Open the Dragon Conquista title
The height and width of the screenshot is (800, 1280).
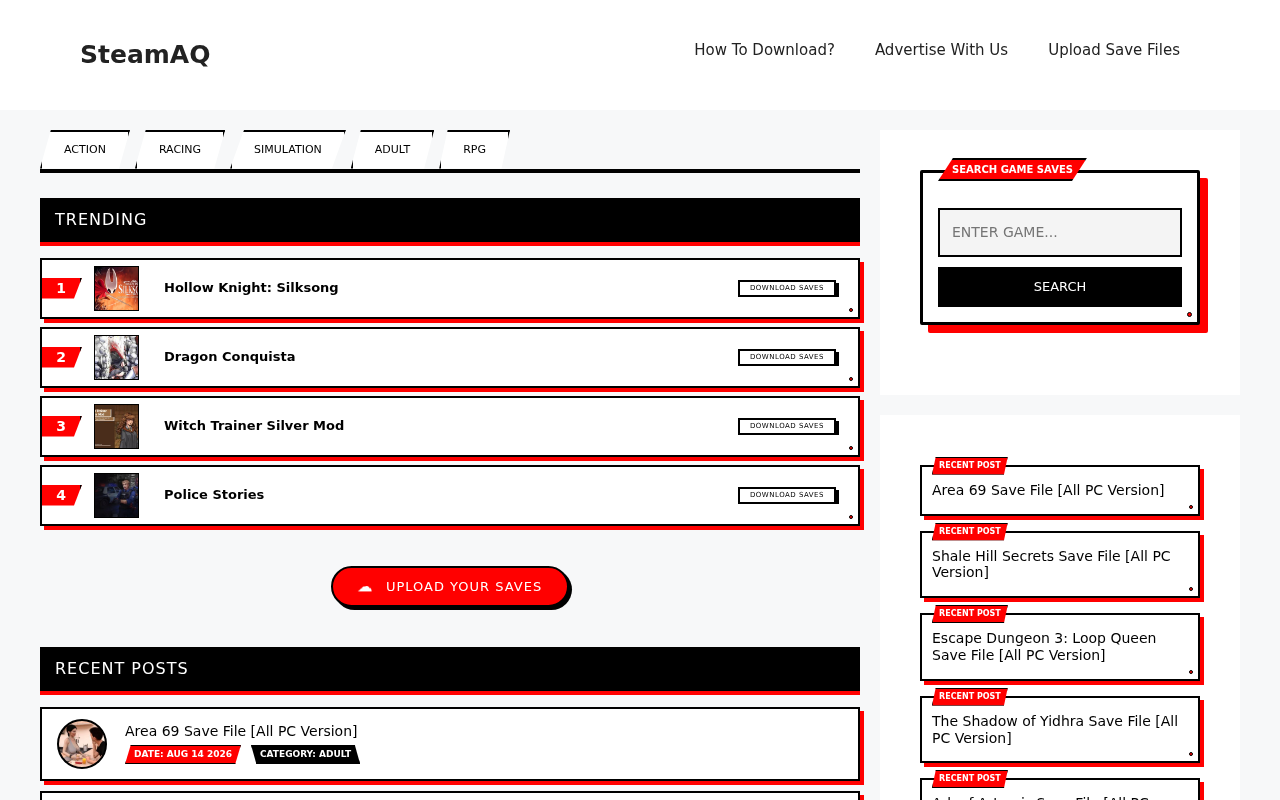click(230, 357)
